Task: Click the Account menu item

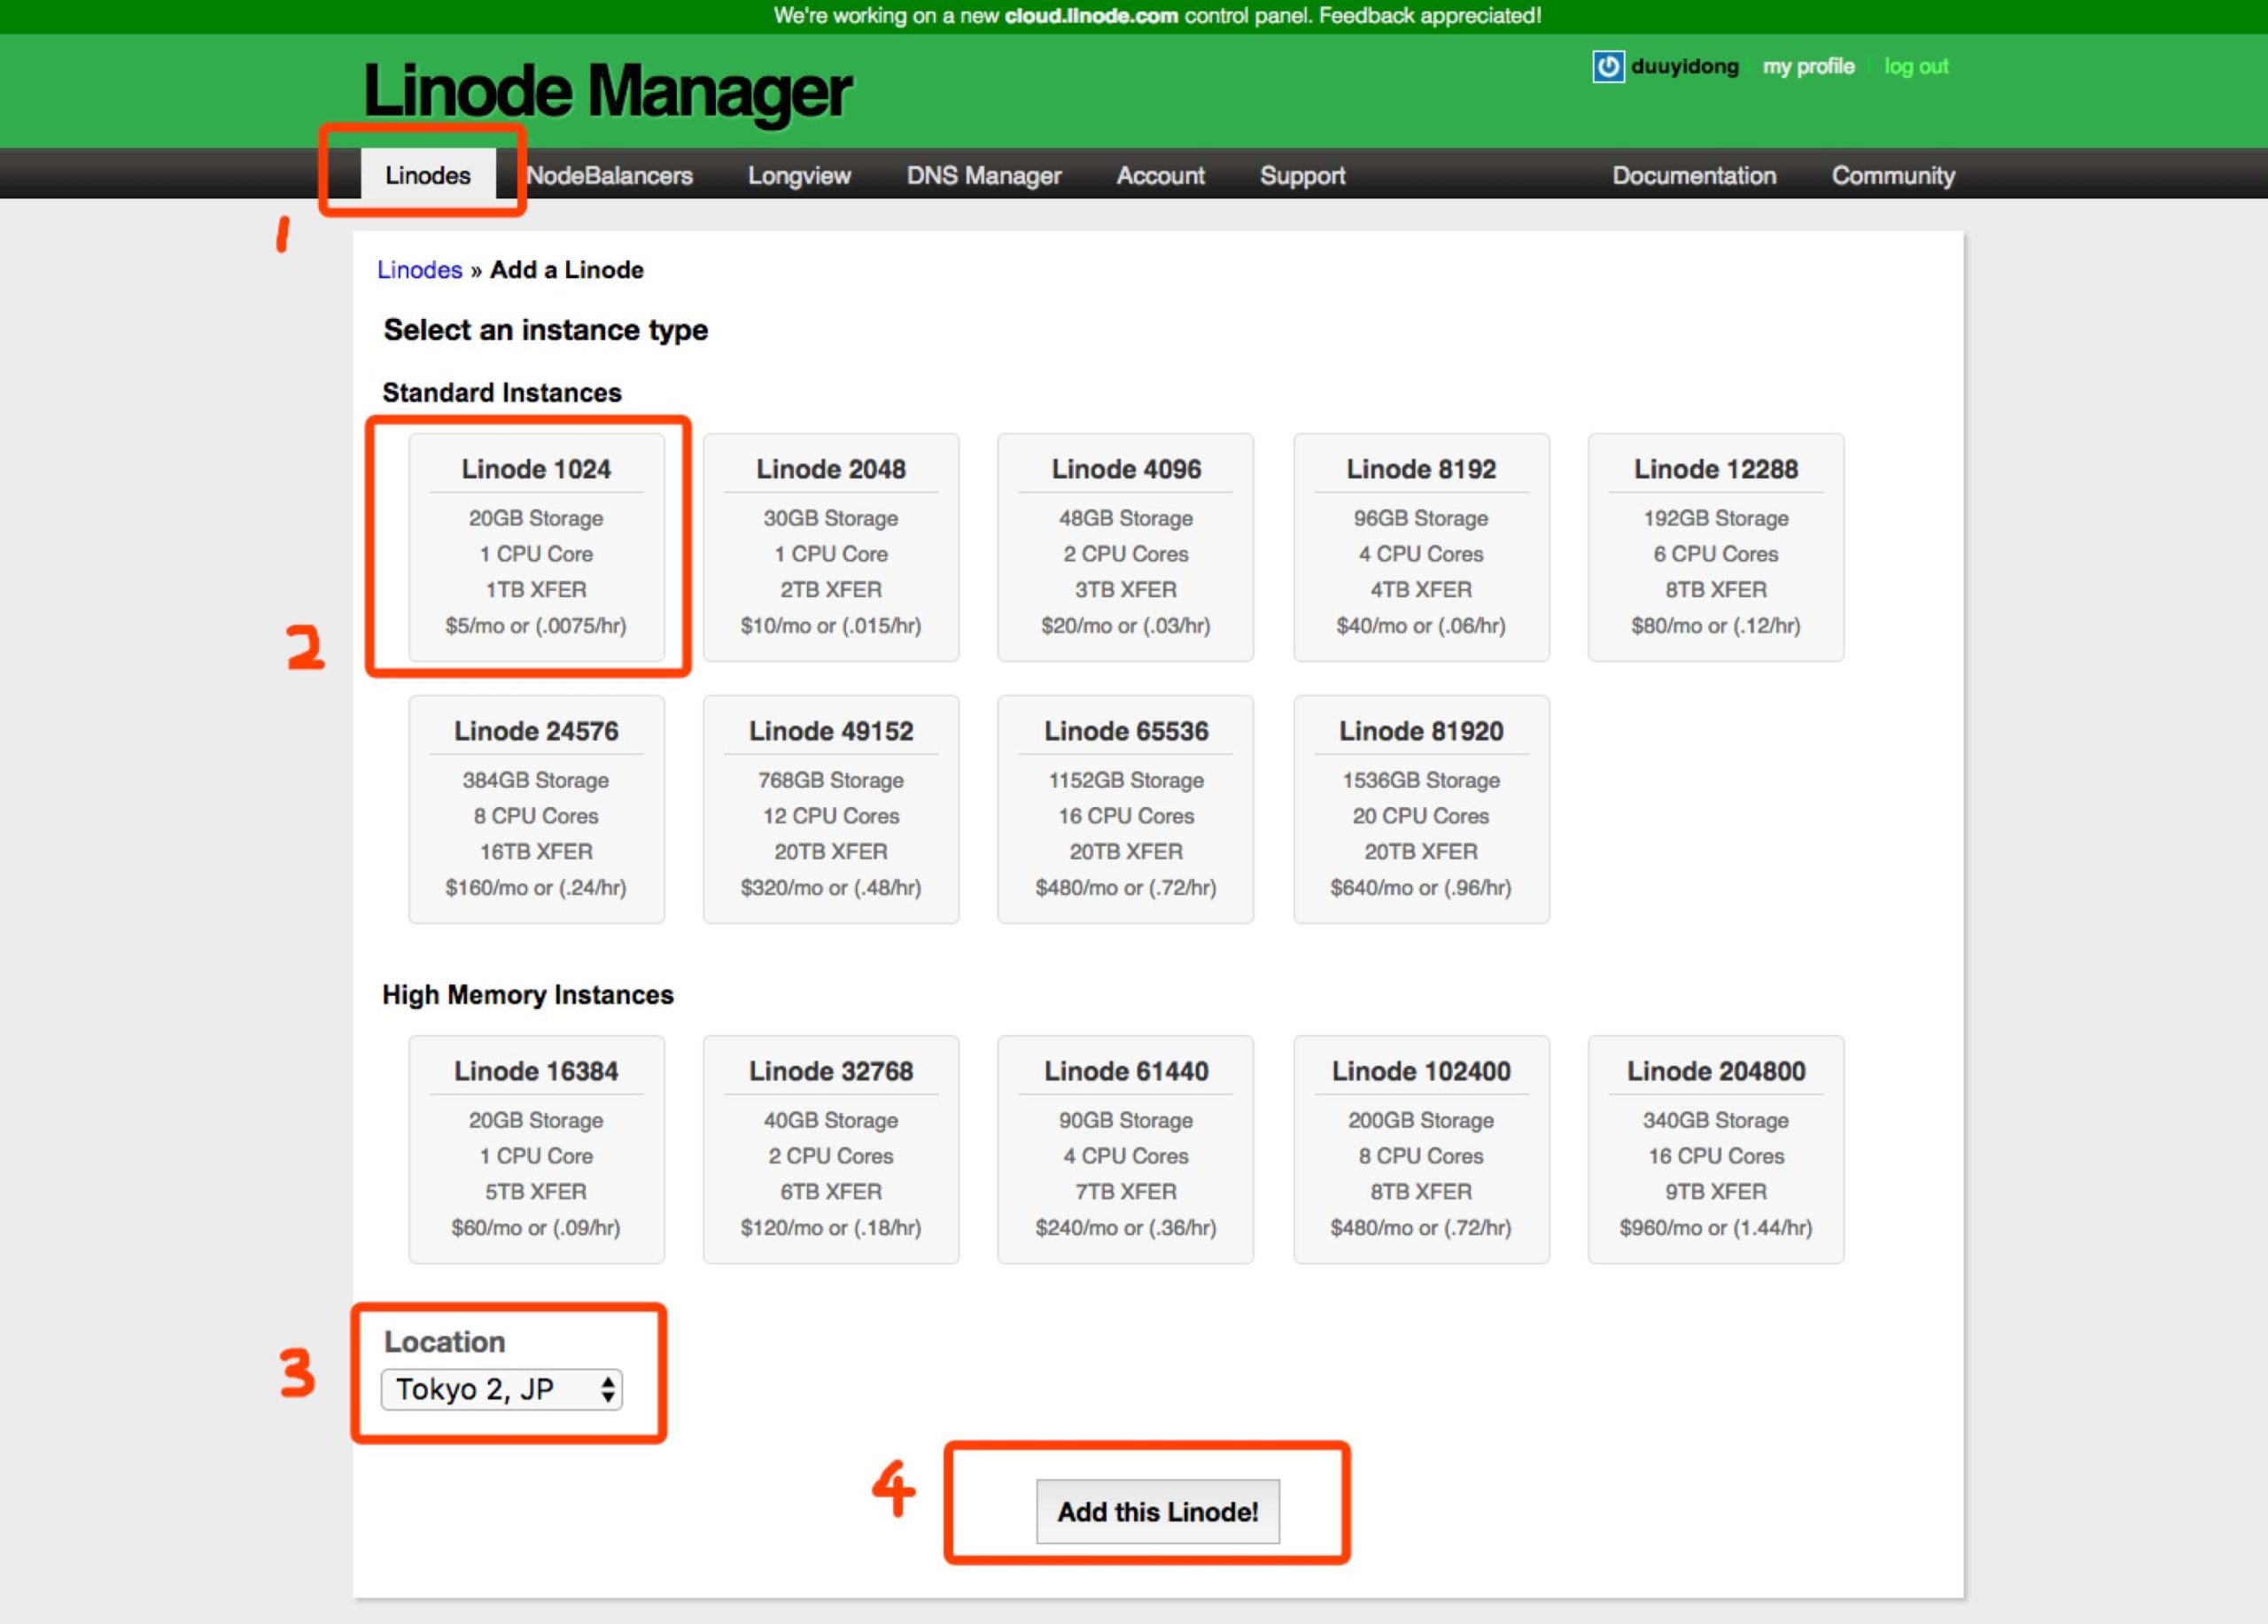Action: pyautogui.click(x=1158, y=174)
